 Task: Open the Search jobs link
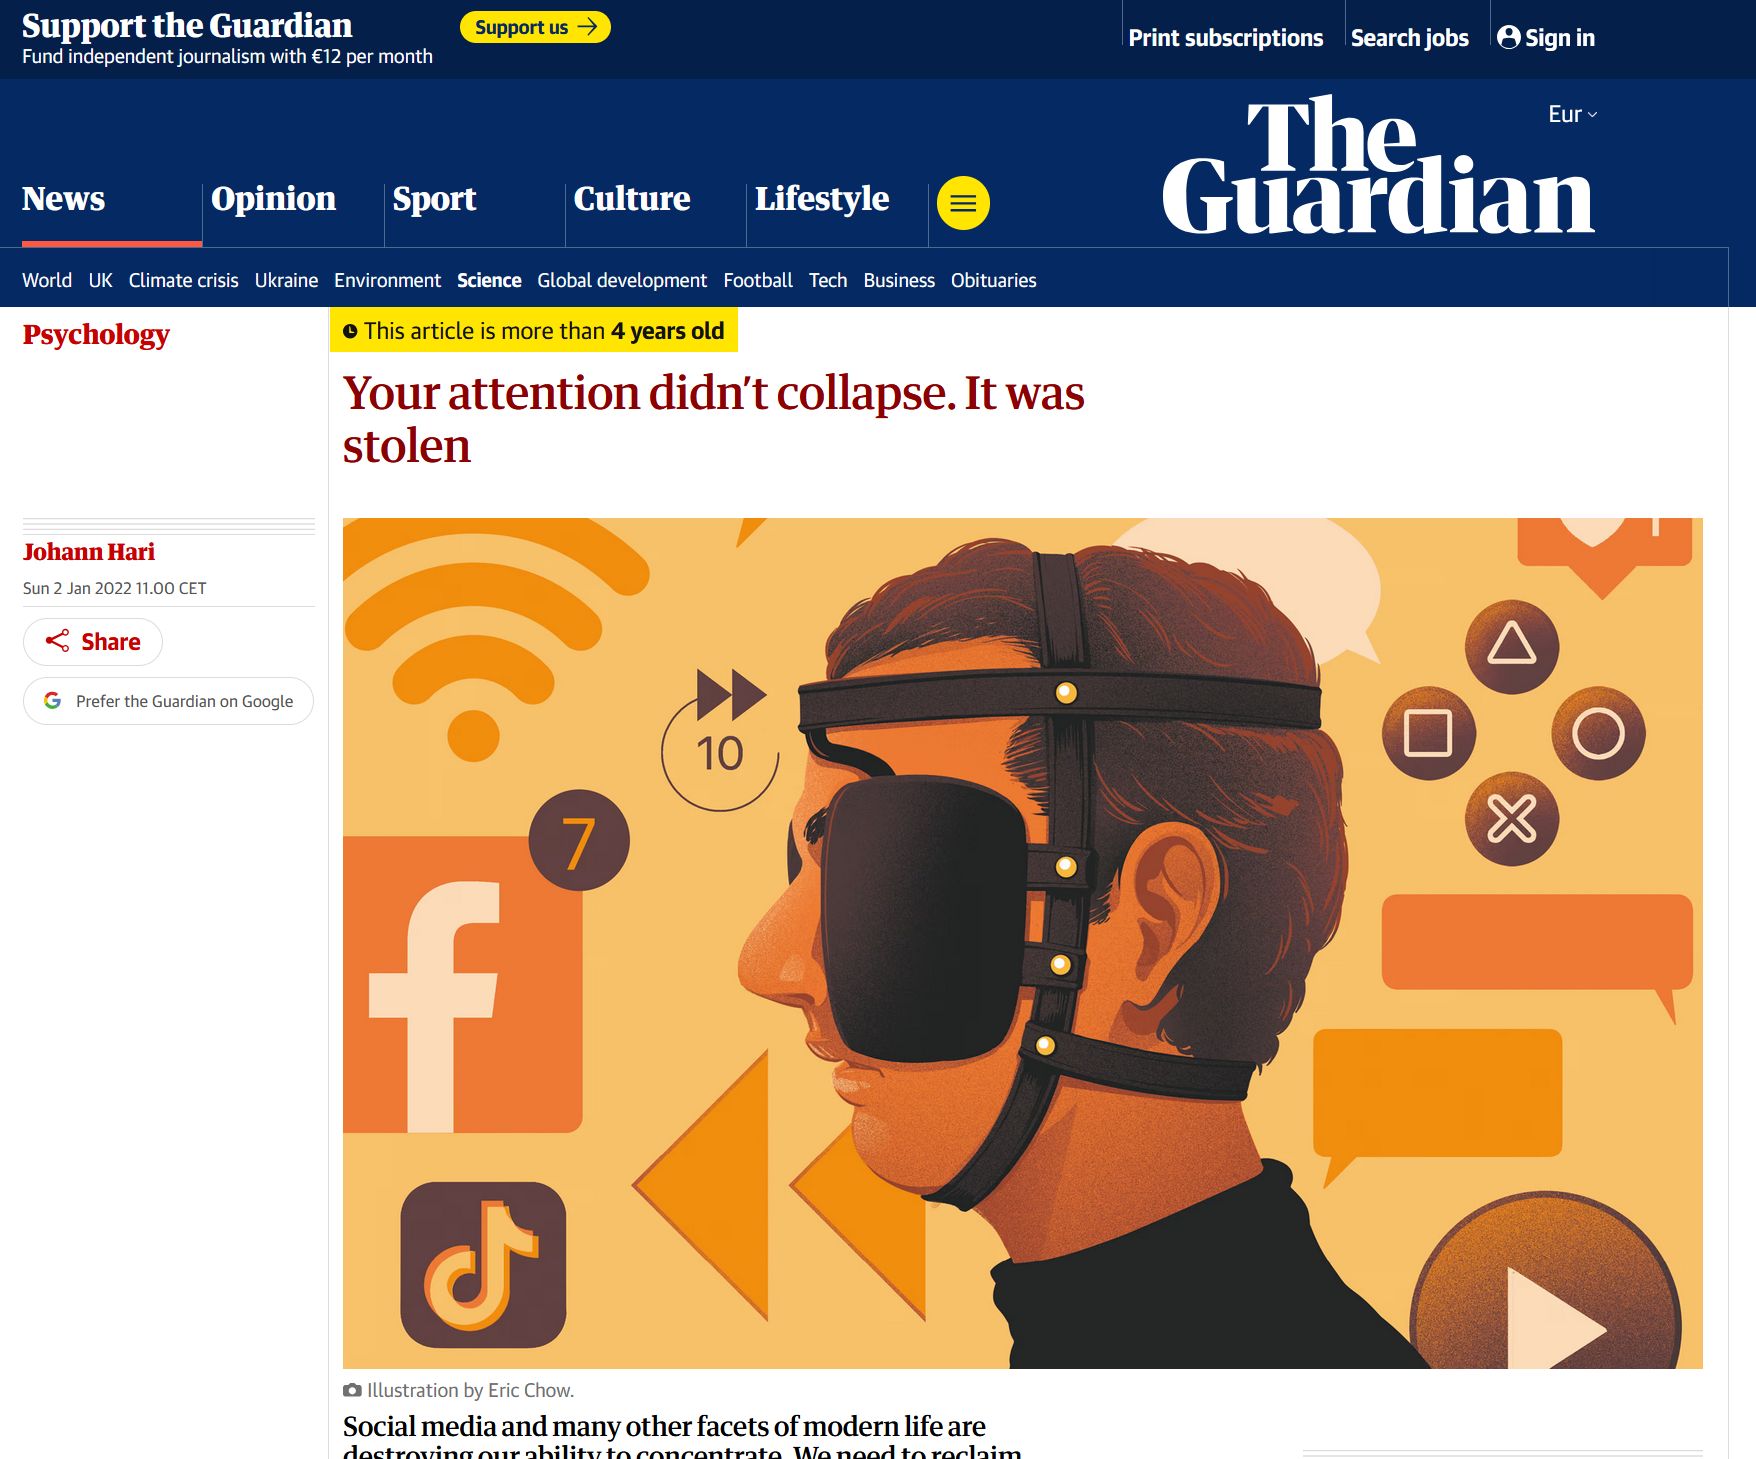pos(1409,38)
